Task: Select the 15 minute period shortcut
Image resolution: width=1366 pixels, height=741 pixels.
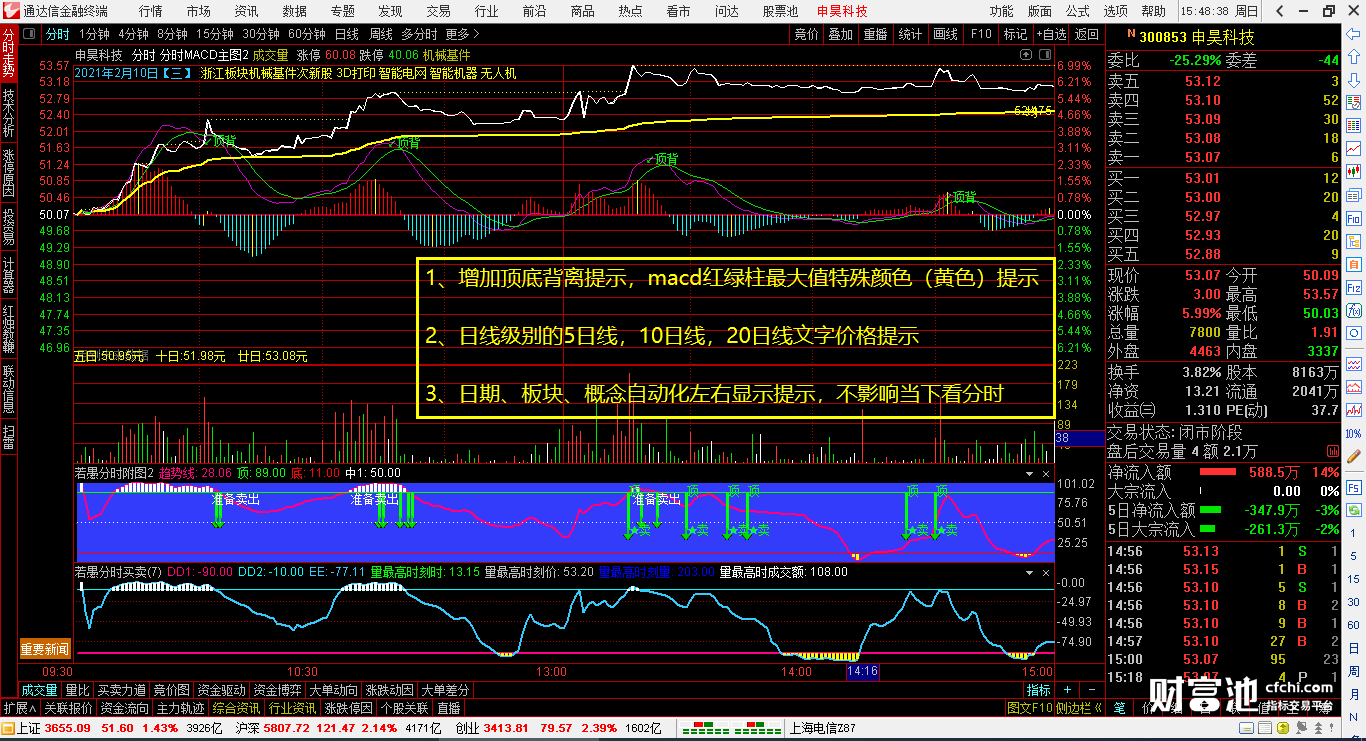Action: [x=1353, y=580]
